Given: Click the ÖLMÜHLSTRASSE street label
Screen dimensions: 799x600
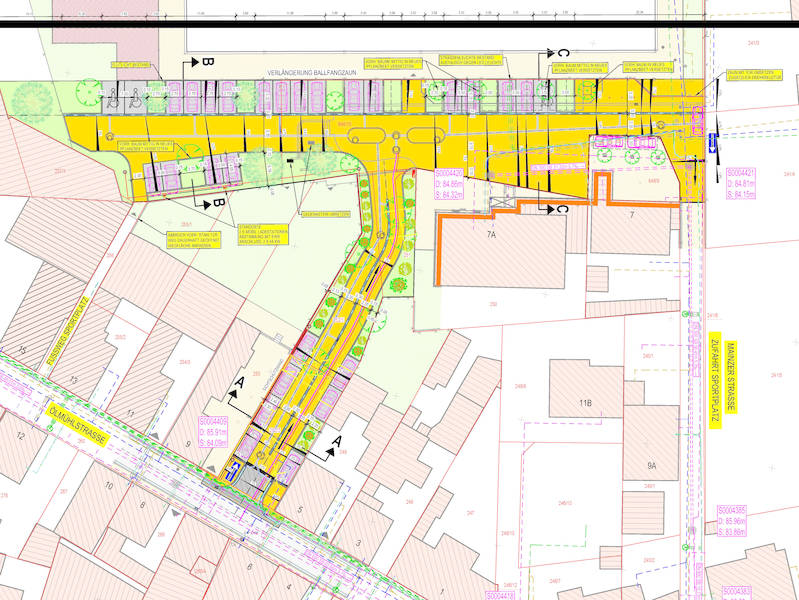Looking at the screenshot, I should (x=78, y=425).
